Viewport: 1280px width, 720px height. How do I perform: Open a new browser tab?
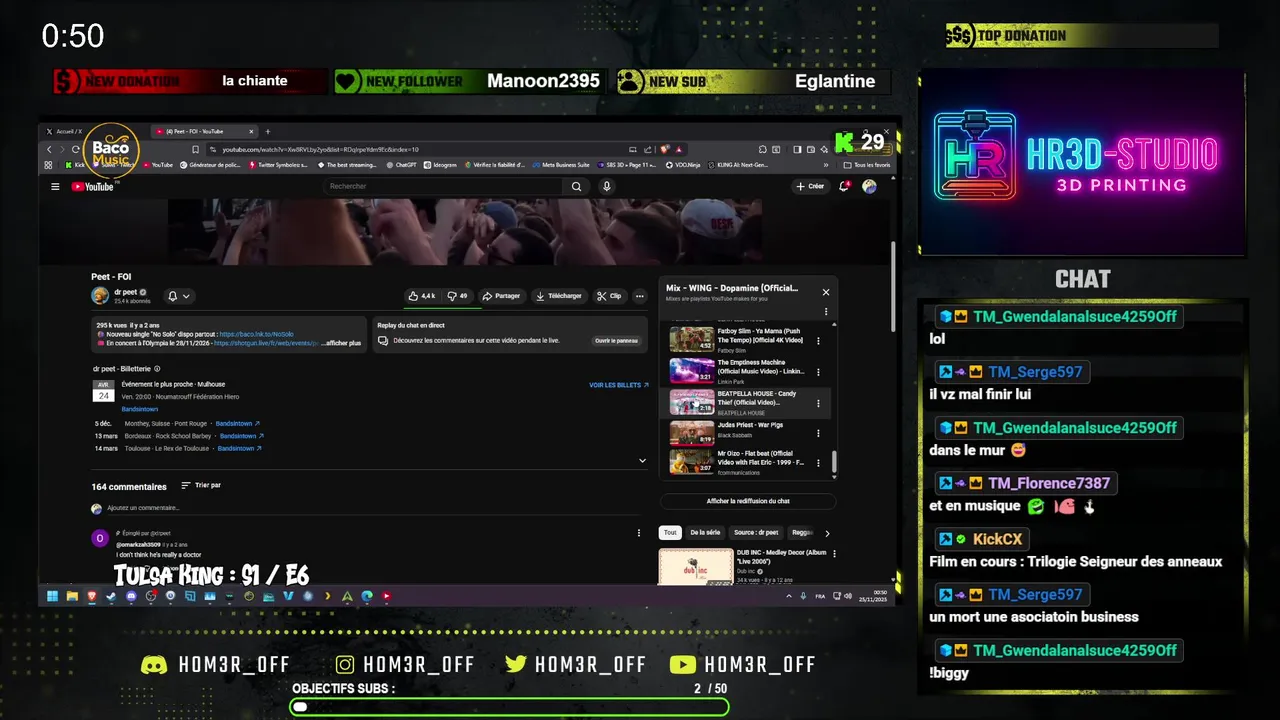[268, 131]
